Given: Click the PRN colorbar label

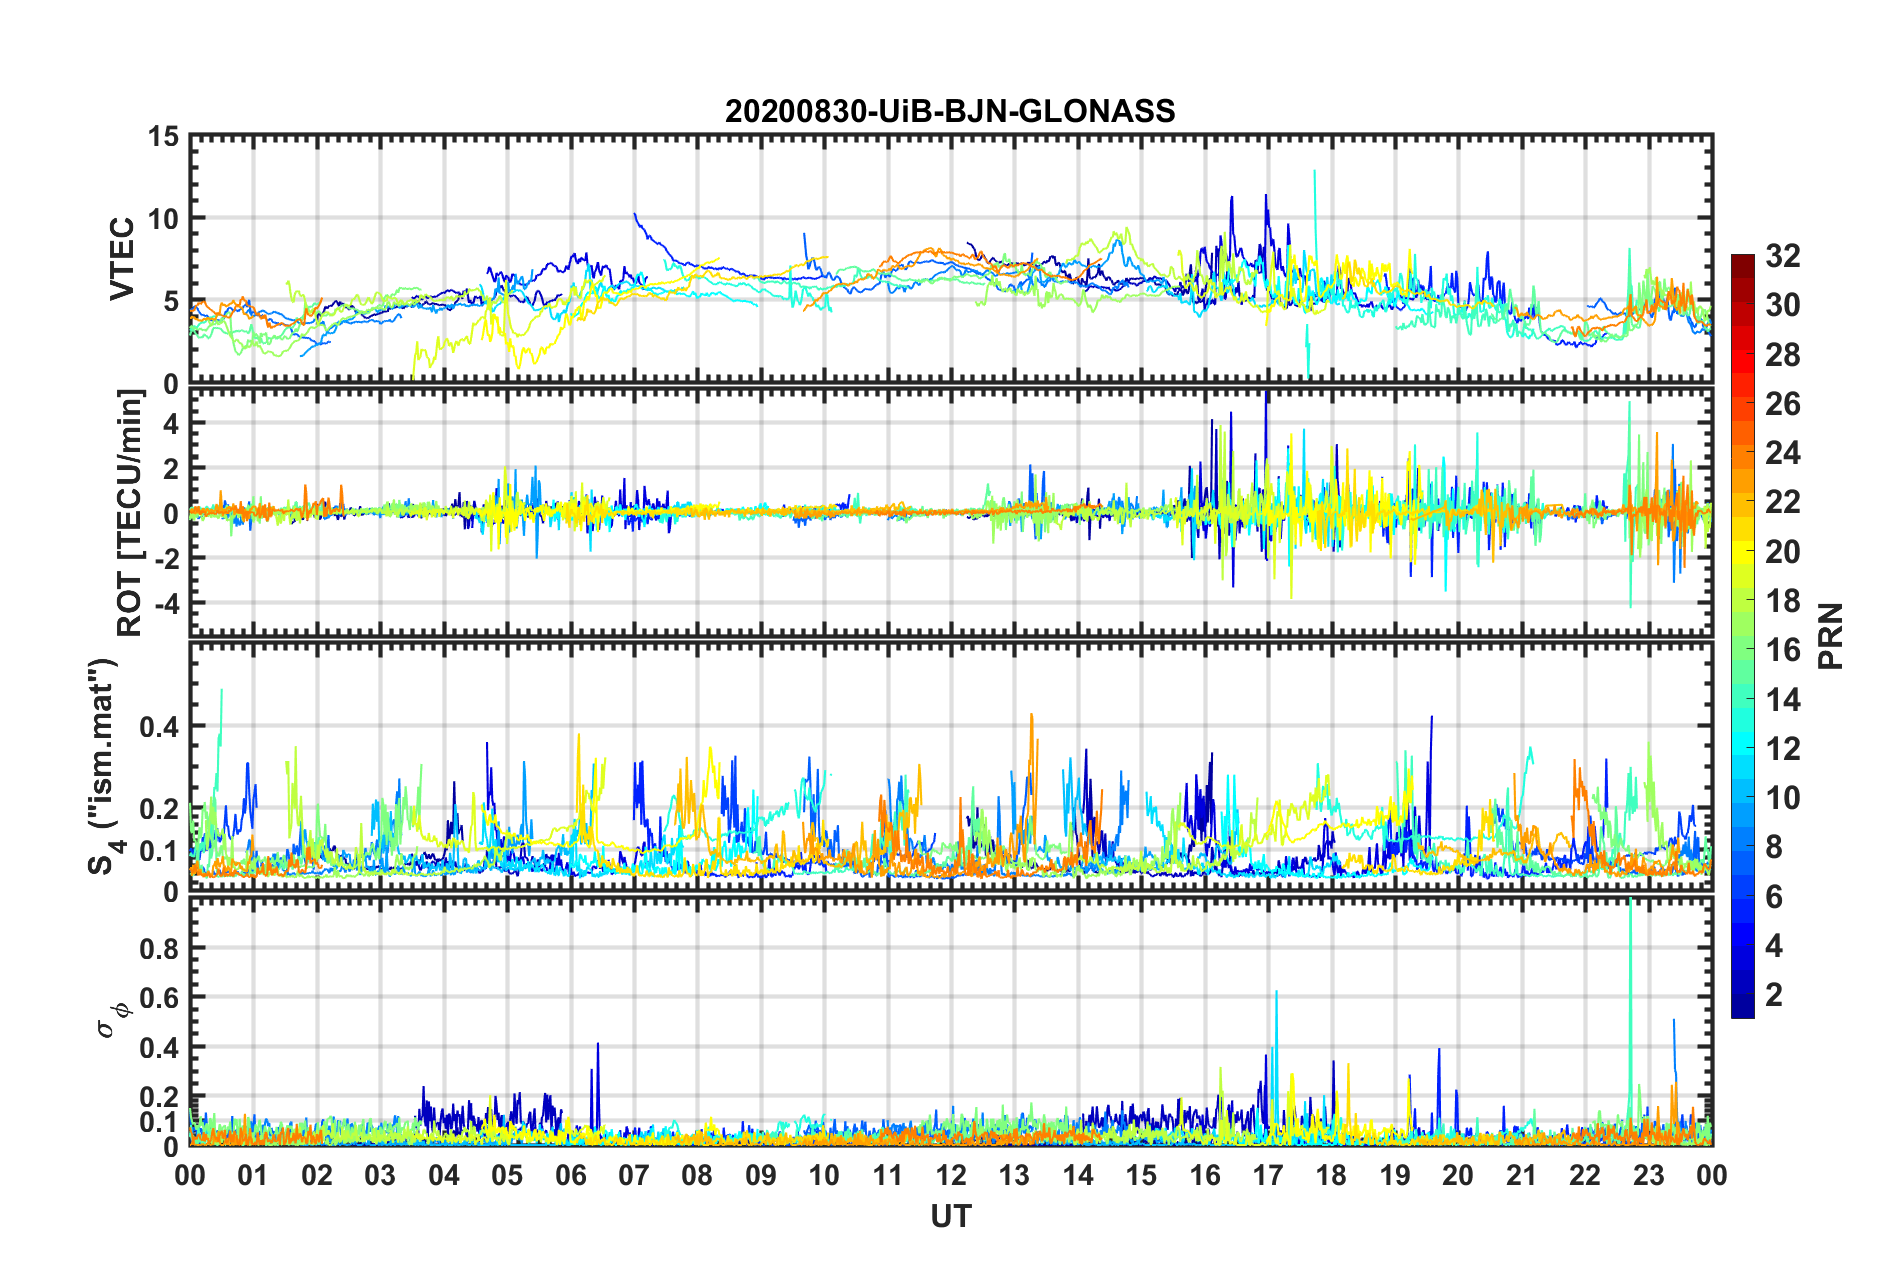Looking at the screenshot, I should click(1830, 636).
